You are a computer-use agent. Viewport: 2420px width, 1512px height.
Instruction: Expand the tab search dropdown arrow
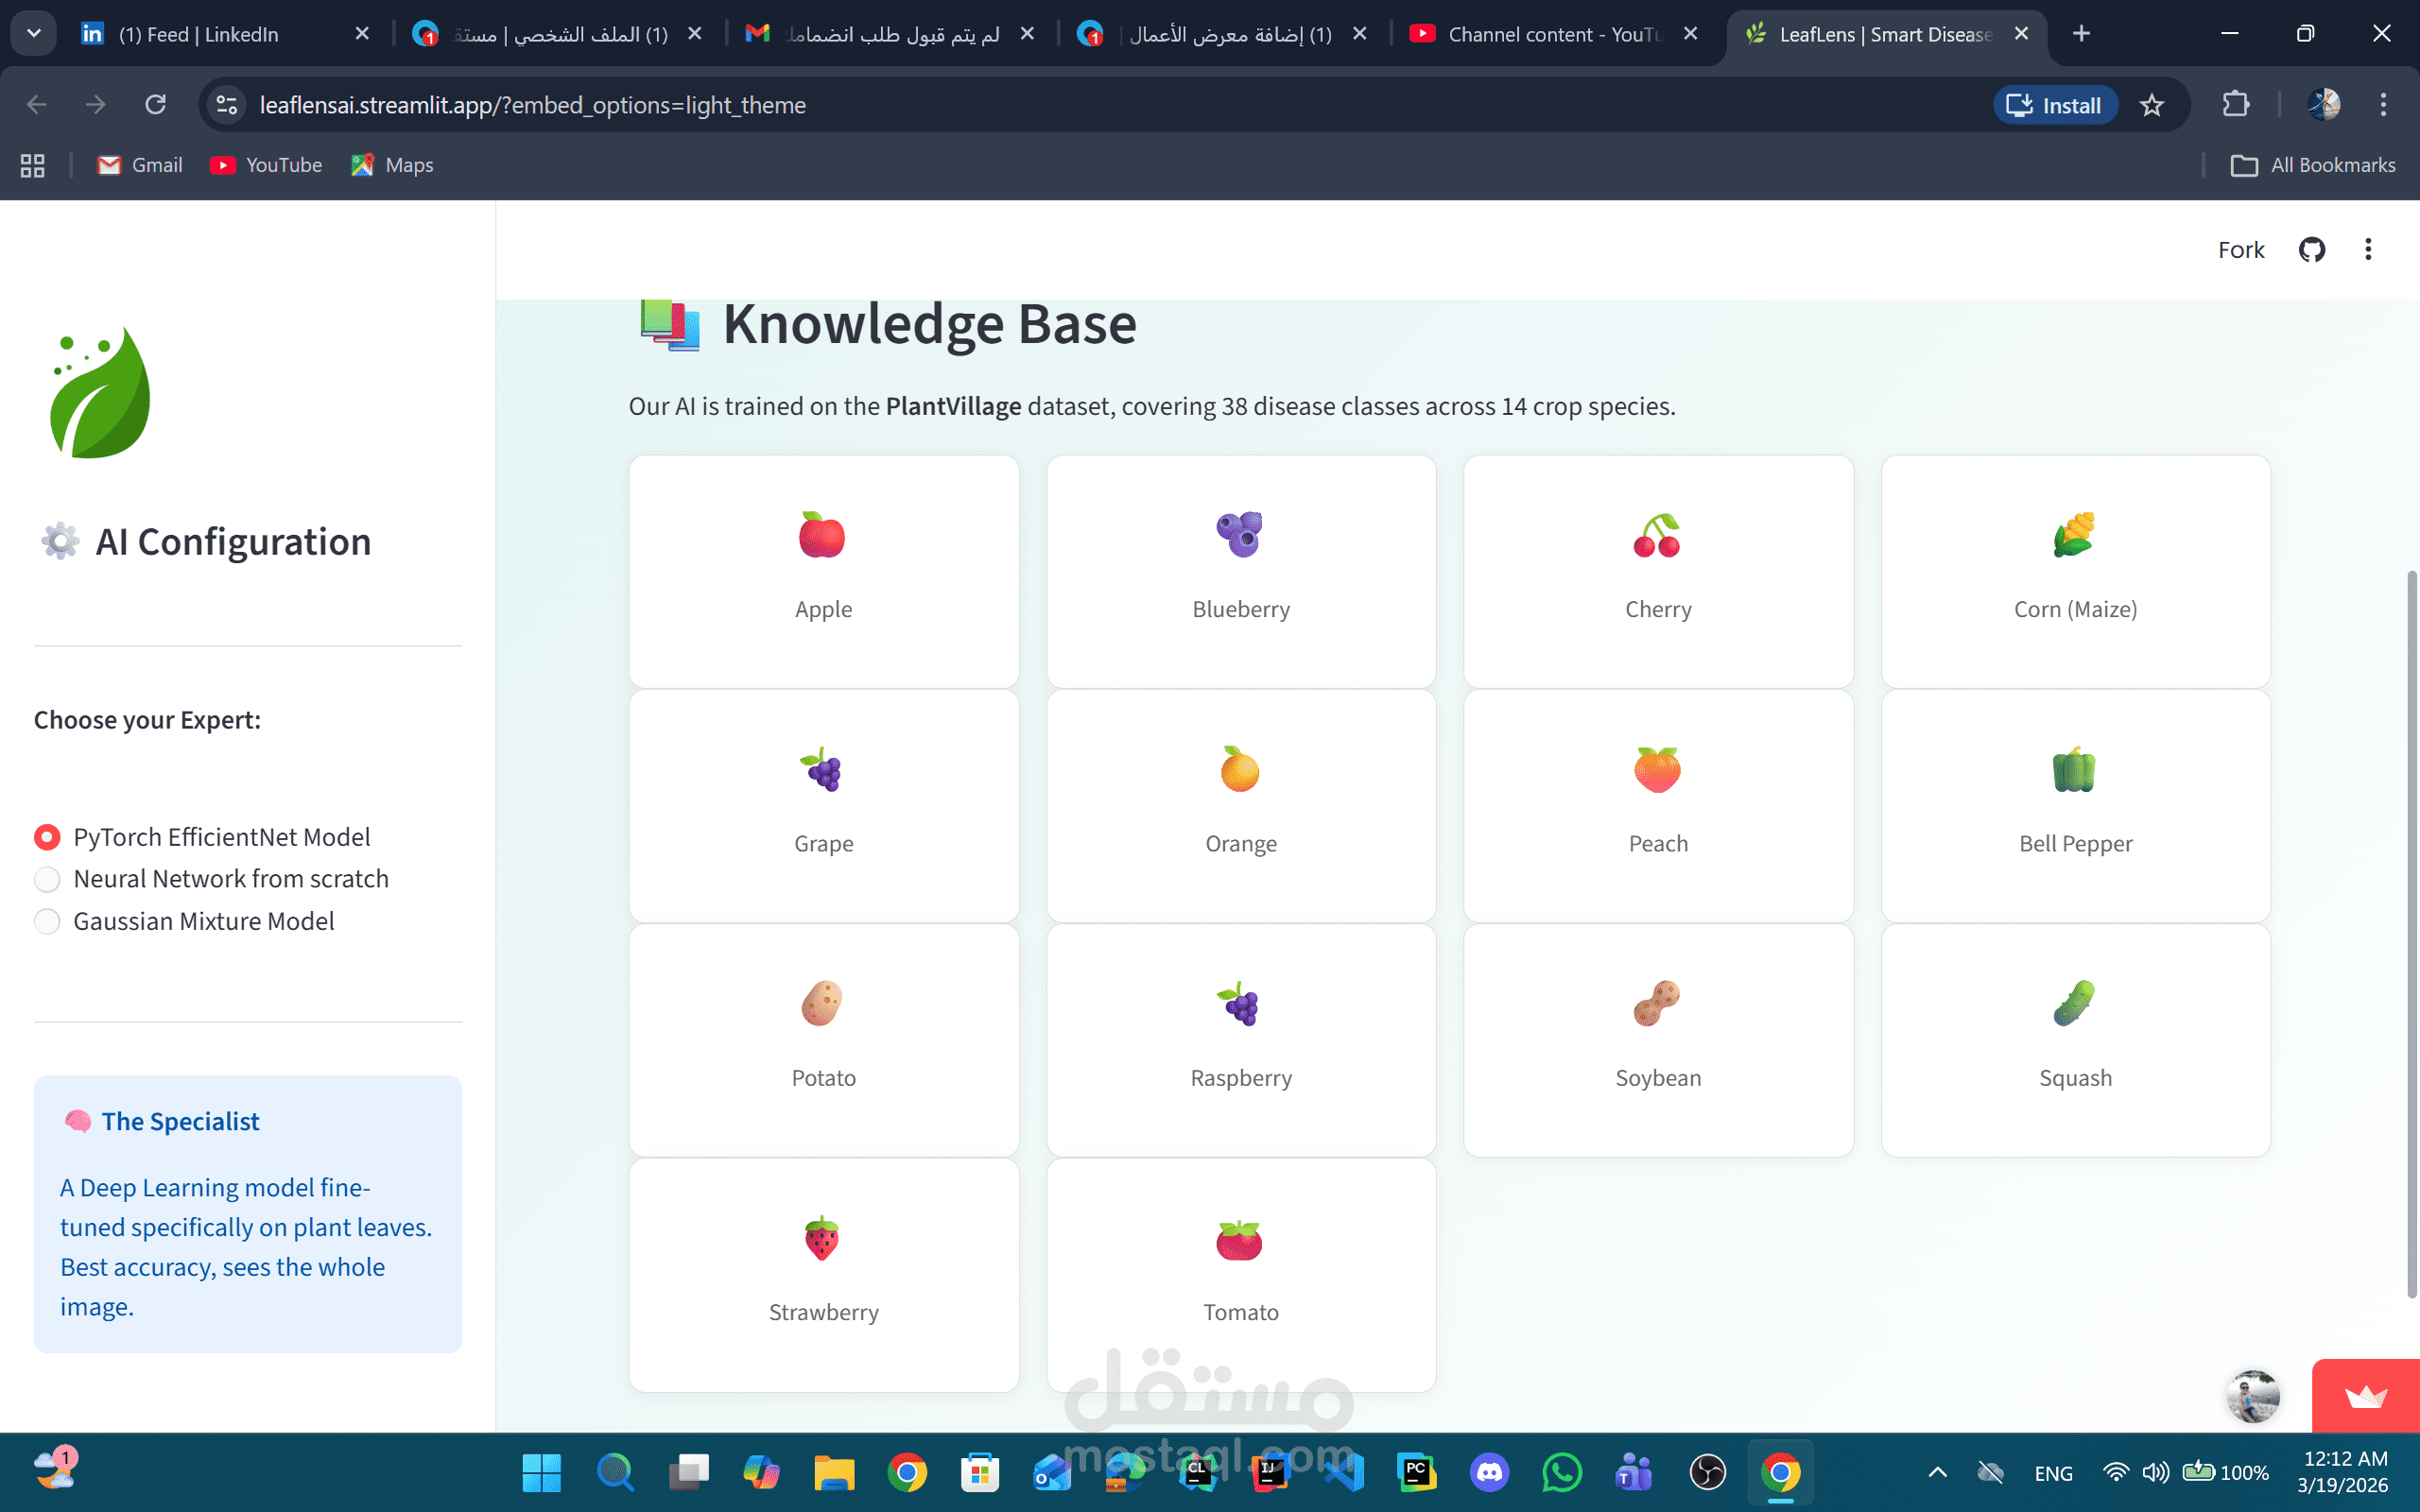pos(33,33)
